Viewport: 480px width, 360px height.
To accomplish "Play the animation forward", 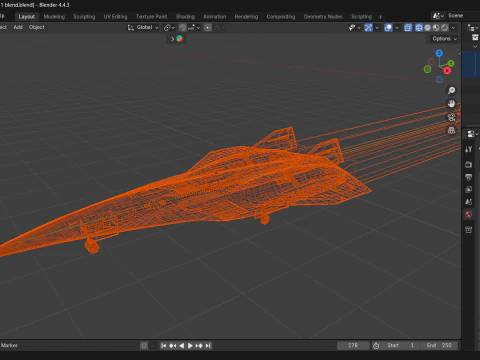I will [x=190, y=346].
